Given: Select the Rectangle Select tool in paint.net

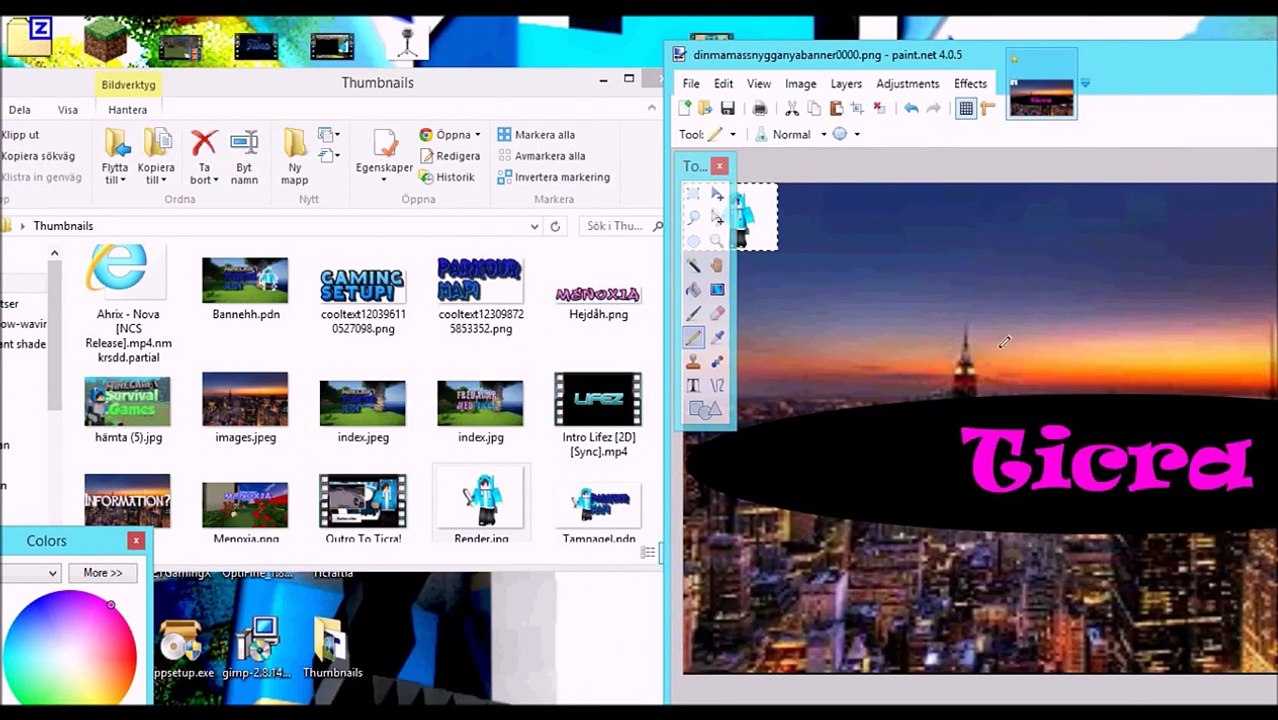Looking at the screenshot, I should point(693,193).
